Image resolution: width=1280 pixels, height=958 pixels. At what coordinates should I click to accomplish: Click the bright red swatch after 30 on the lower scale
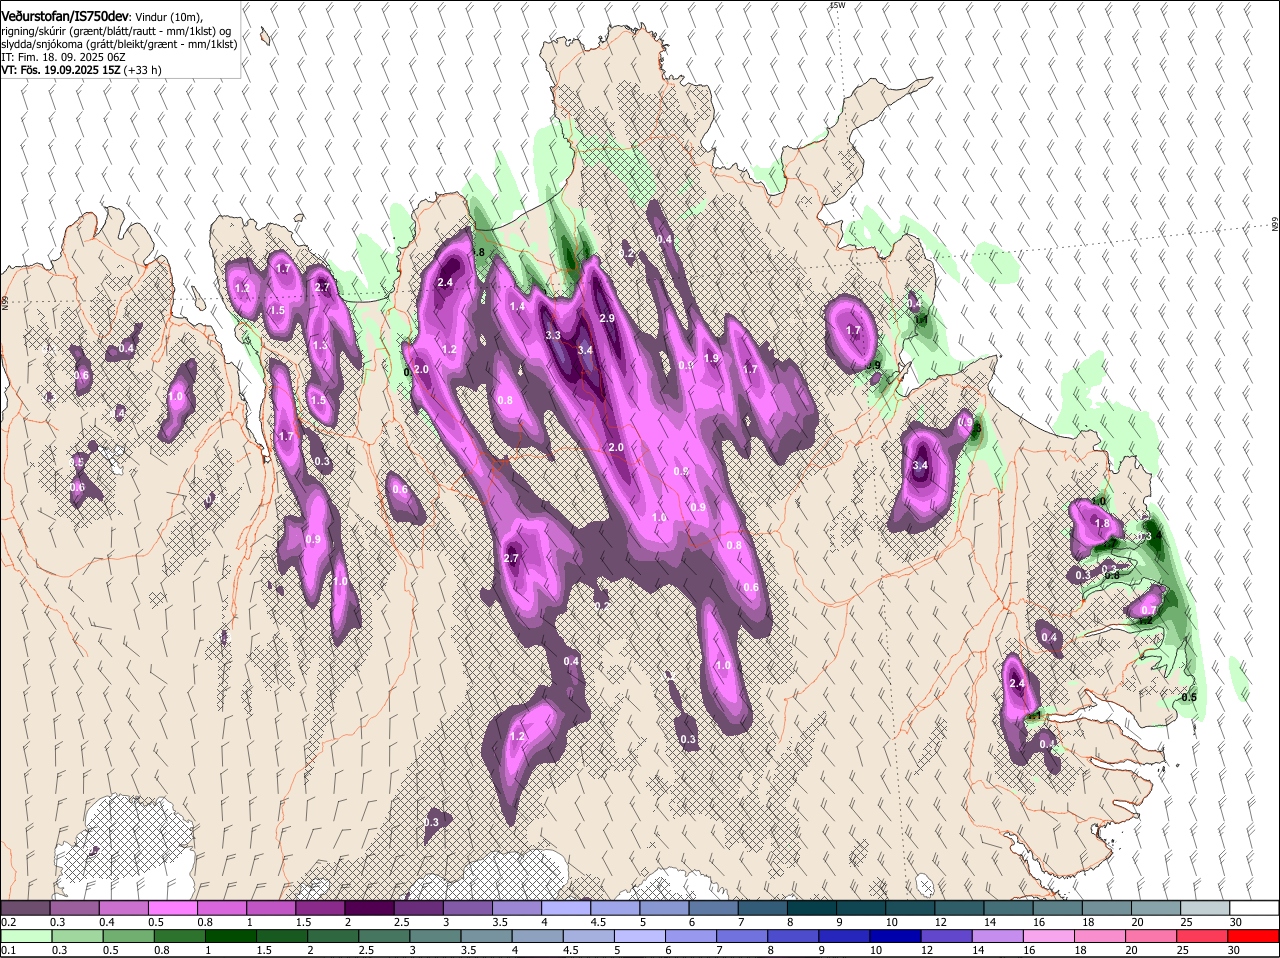[x=1255, y=936]
